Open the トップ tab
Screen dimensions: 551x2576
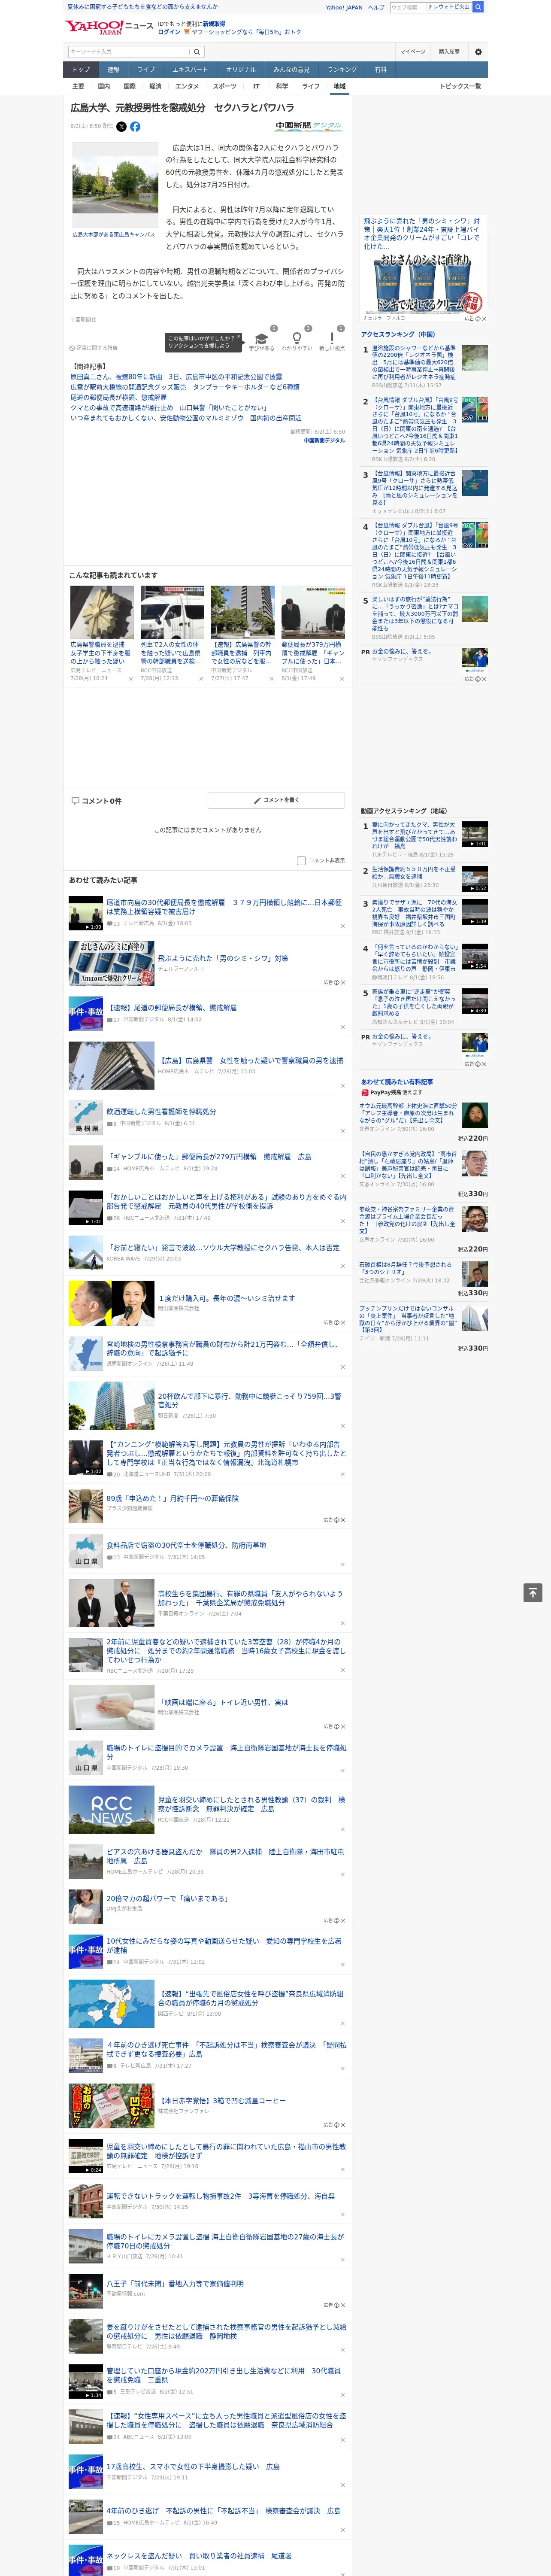pos(81,70)
